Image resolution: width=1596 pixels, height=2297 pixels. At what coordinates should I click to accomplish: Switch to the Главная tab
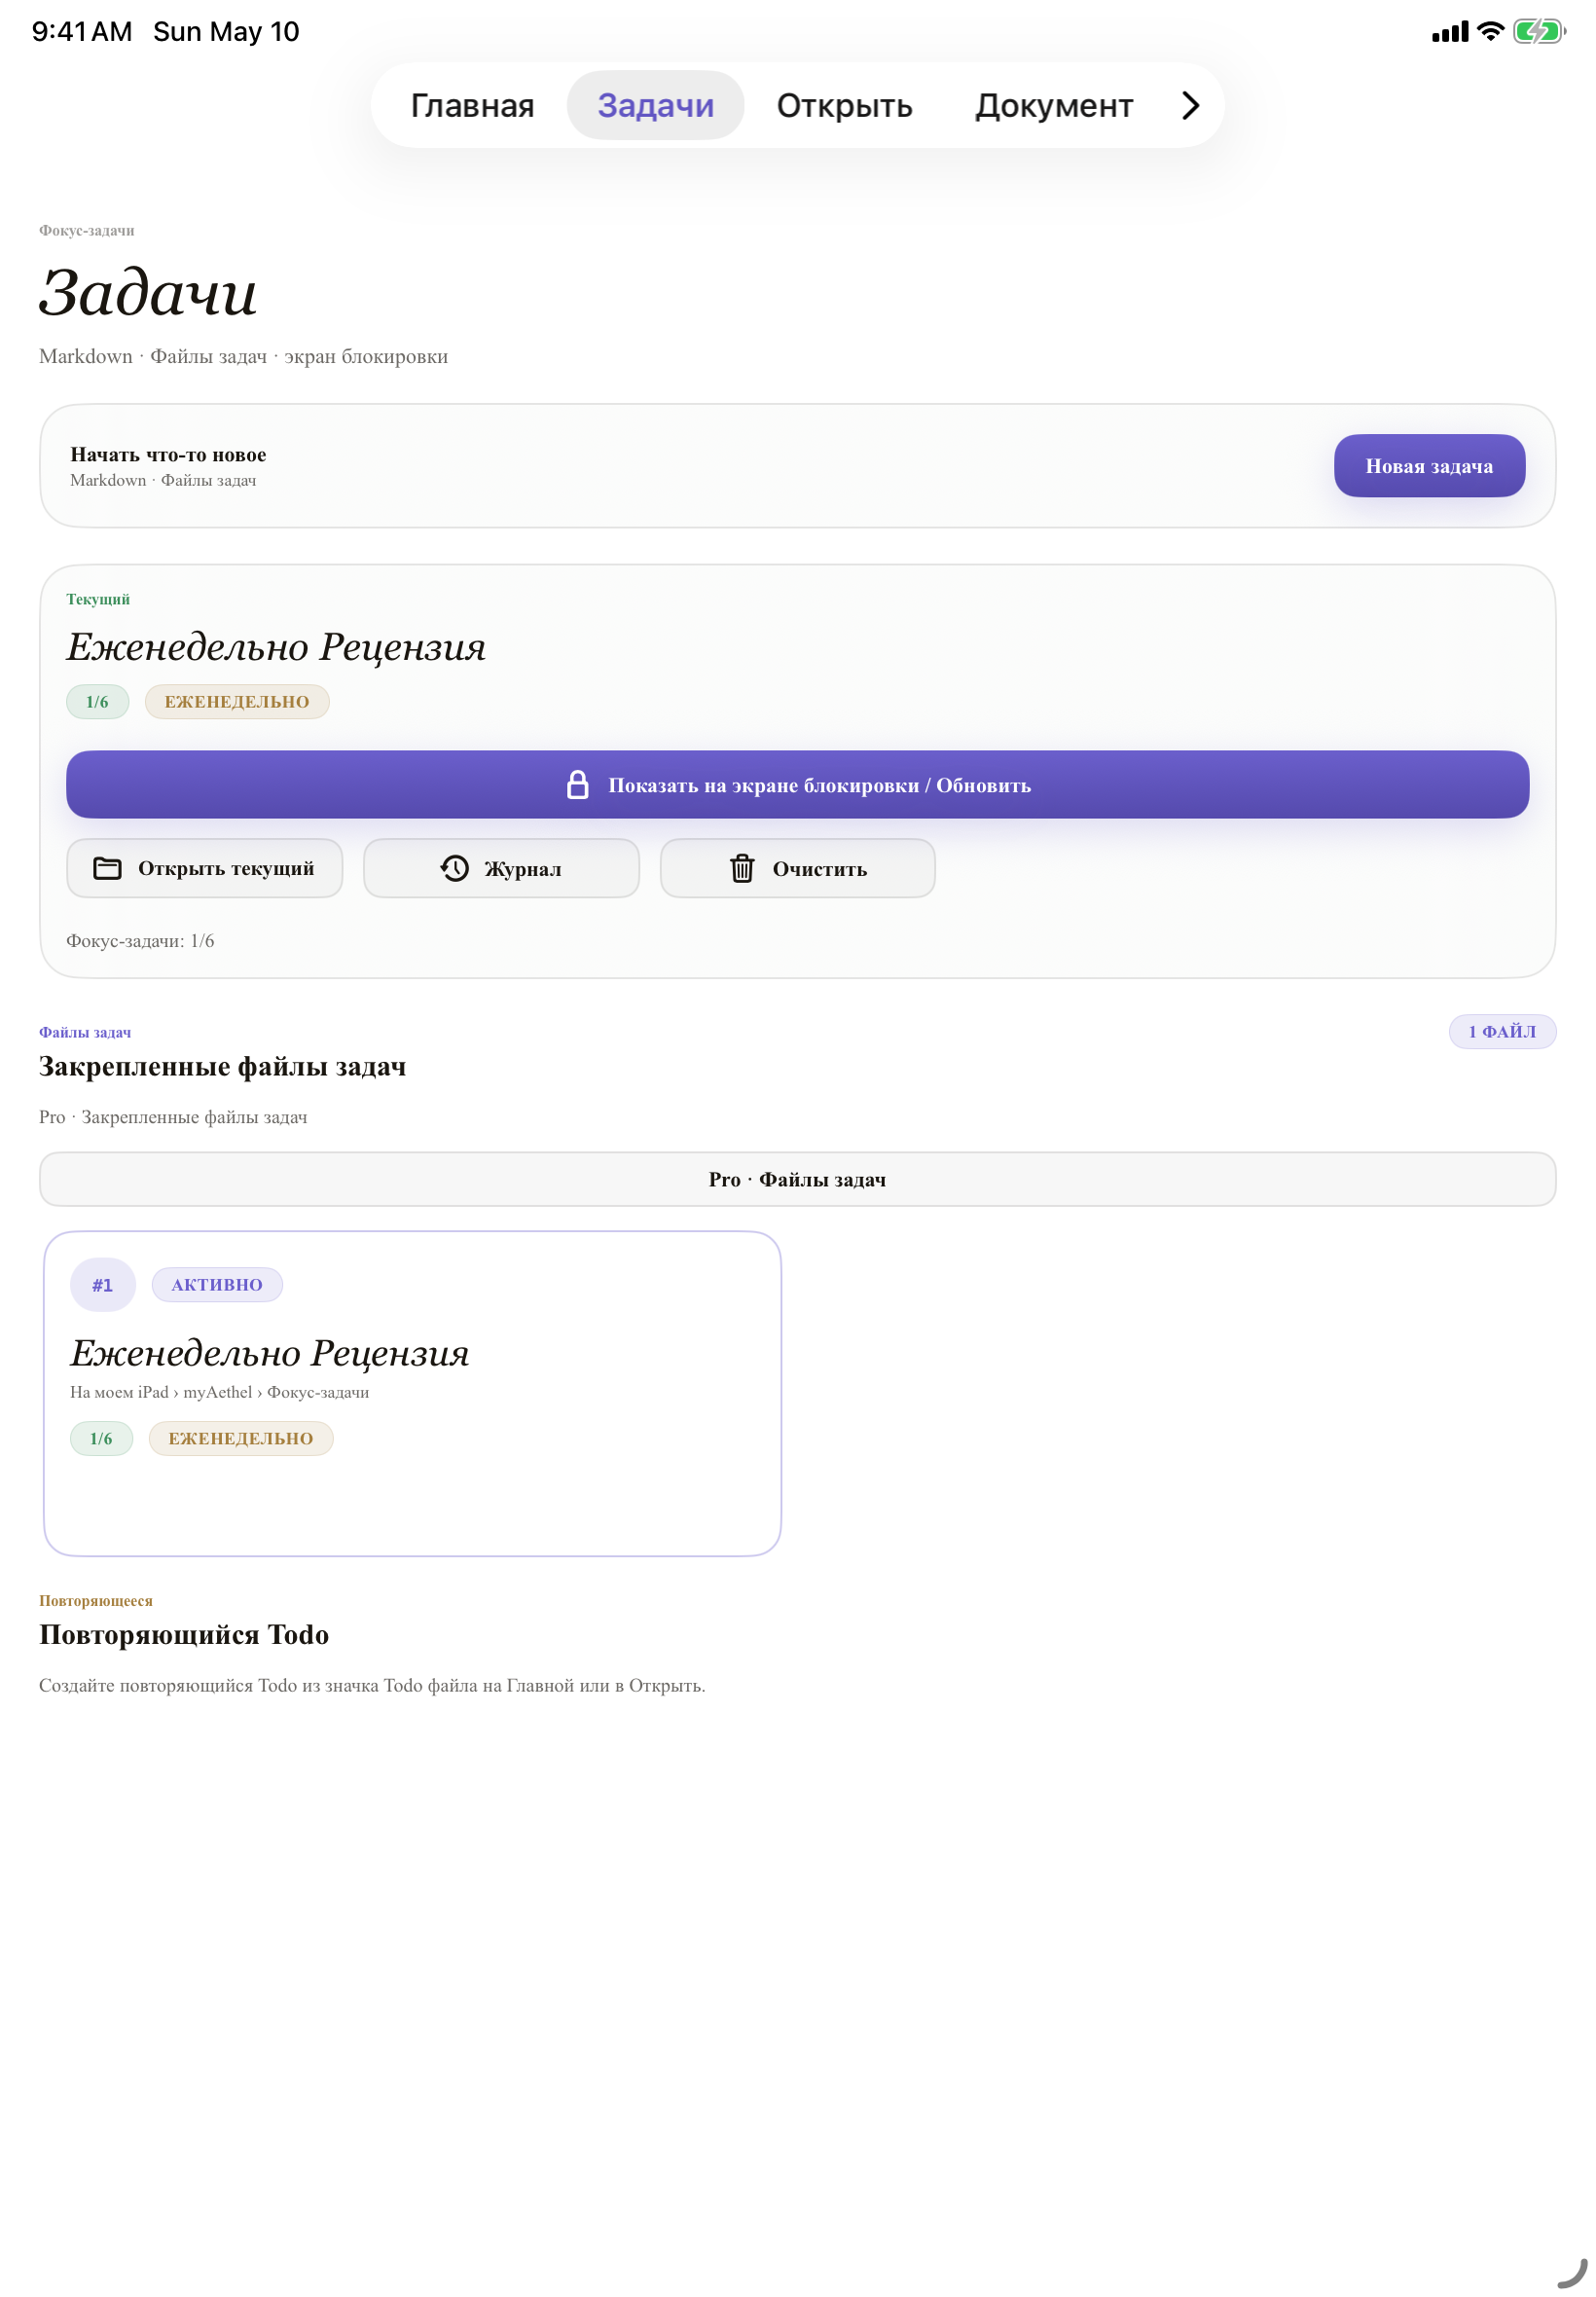pyautogui.click(x=472, y=105)
